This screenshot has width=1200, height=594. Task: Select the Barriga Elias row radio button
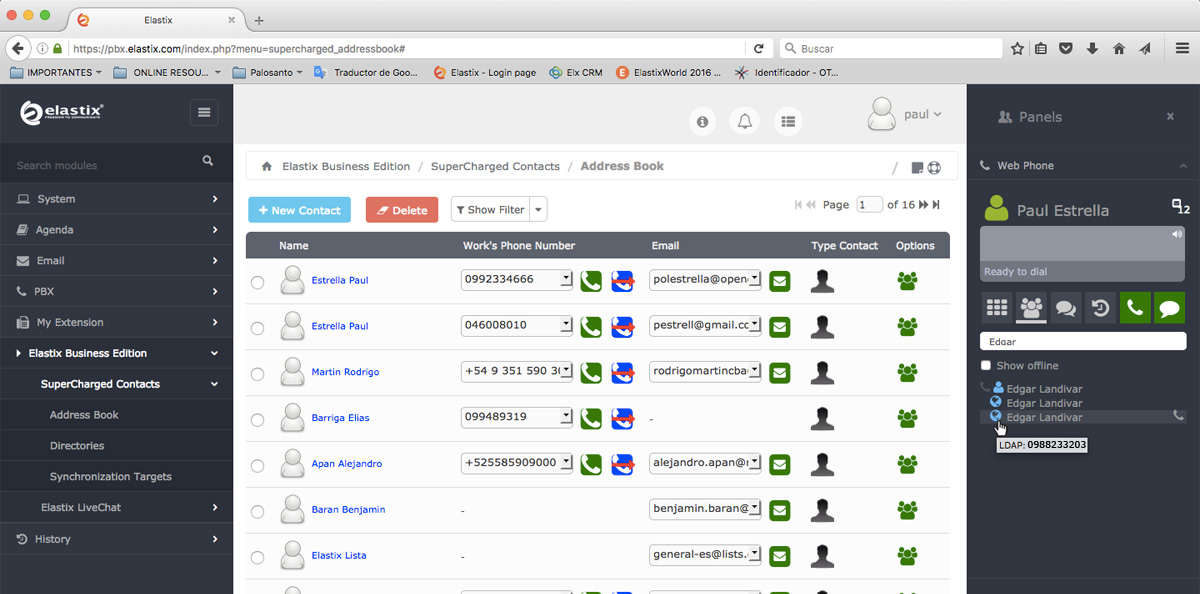(258, 421)
